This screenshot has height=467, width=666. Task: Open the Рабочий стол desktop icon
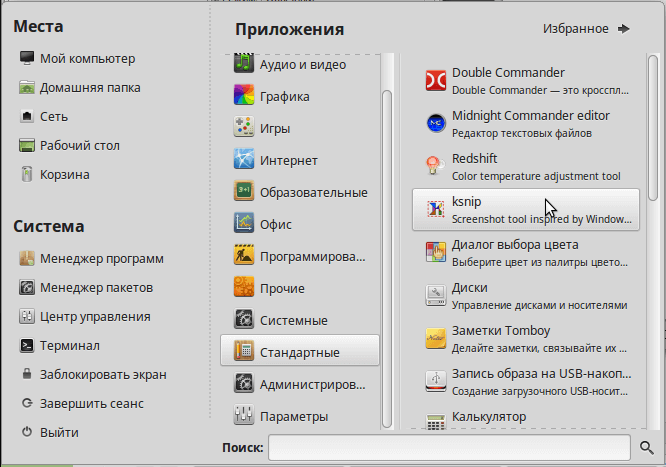coord(27,145)
